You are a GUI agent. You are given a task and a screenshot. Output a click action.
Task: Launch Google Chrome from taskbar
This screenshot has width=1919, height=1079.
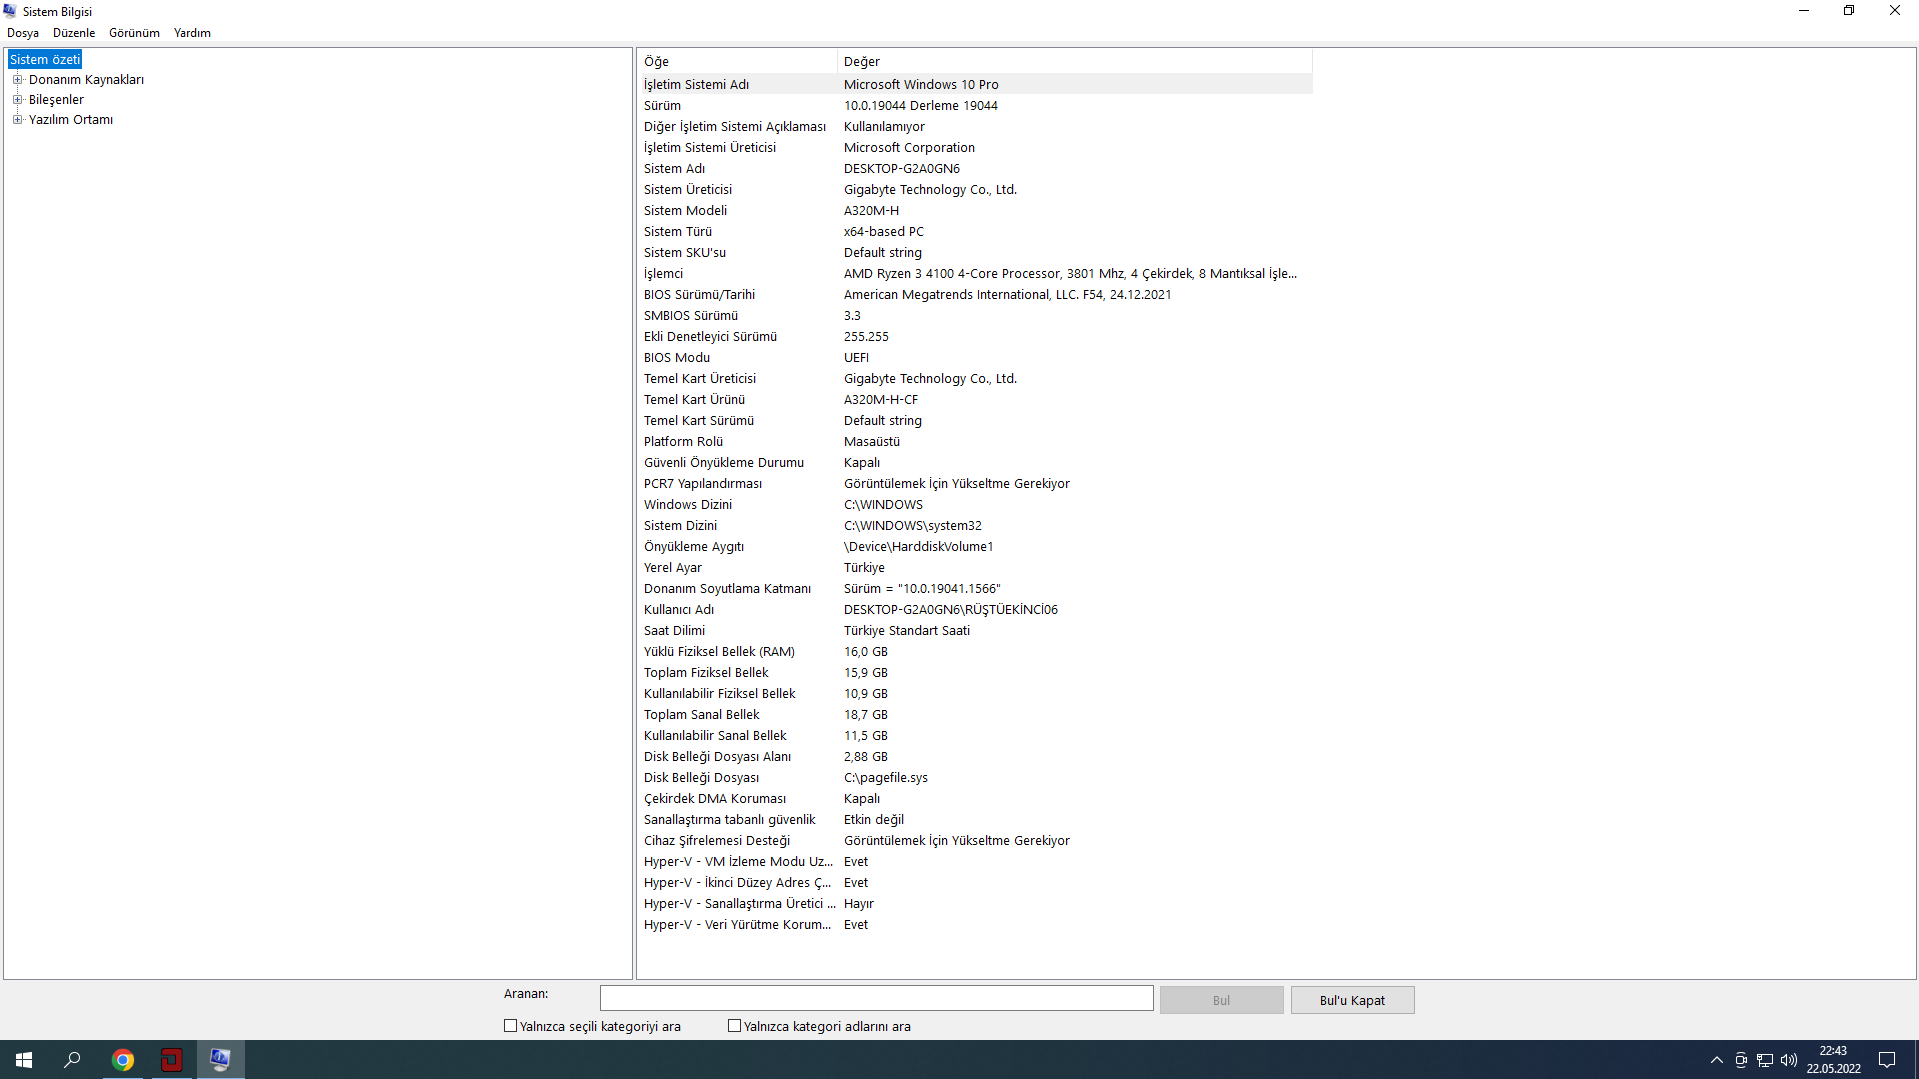(123, 1060)
